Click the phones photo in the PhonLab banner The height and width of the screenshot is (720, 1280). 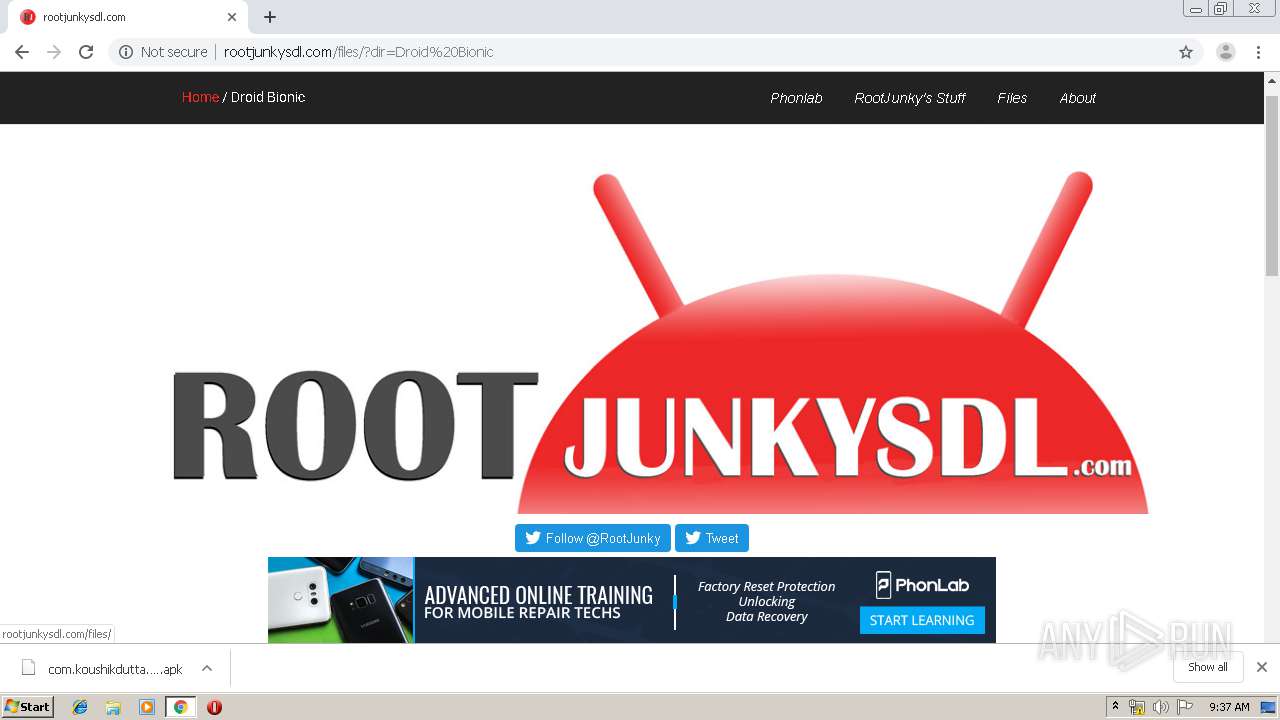click(341, 600)
